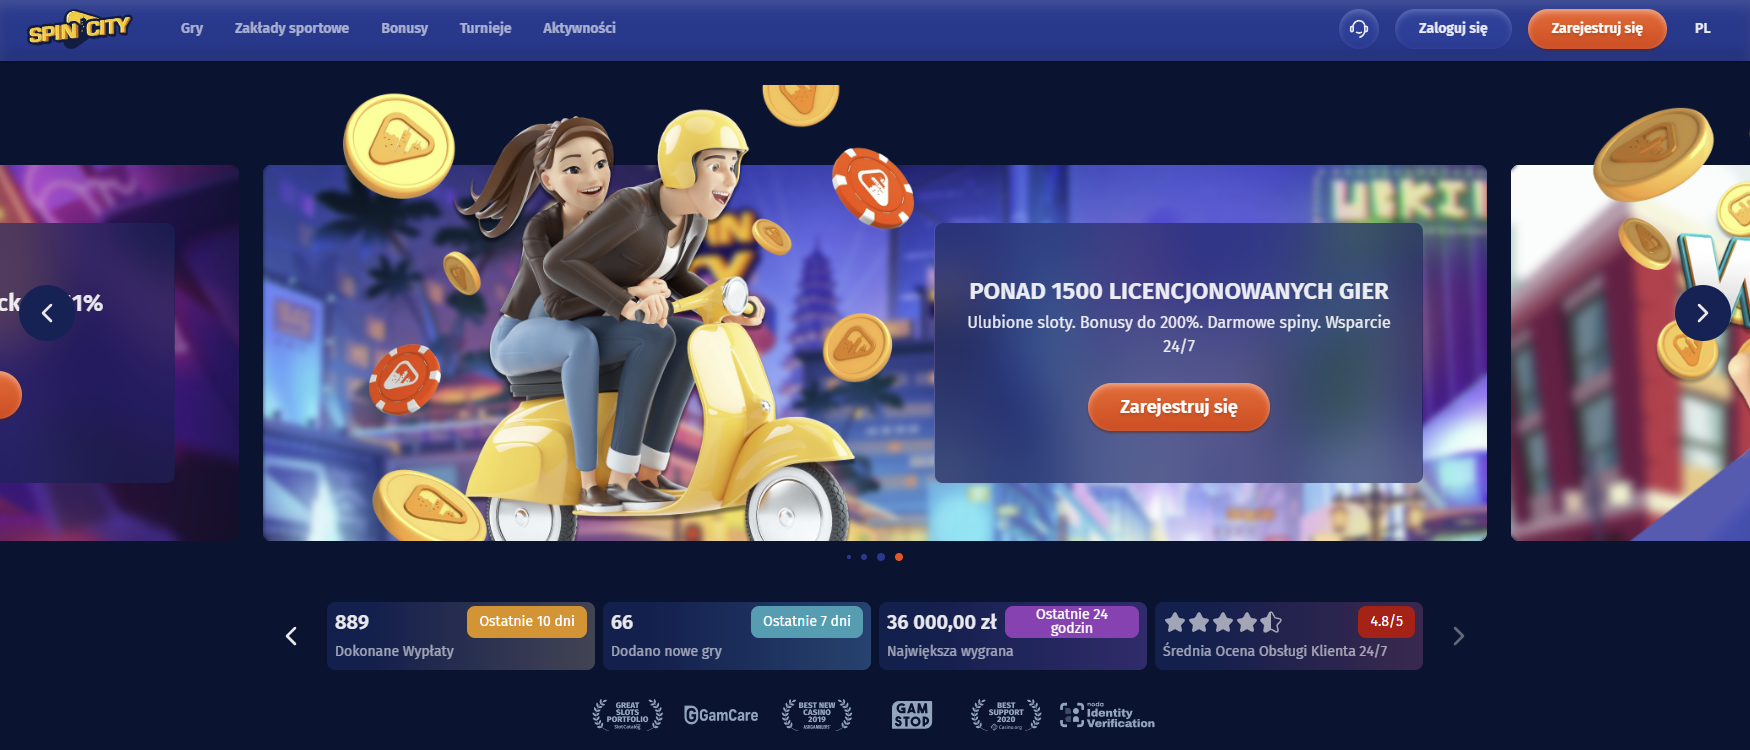Viewport: 1750px width, 750px height.
Task: Click the Best New Casino 2019 badge
Action: (817, 714)
